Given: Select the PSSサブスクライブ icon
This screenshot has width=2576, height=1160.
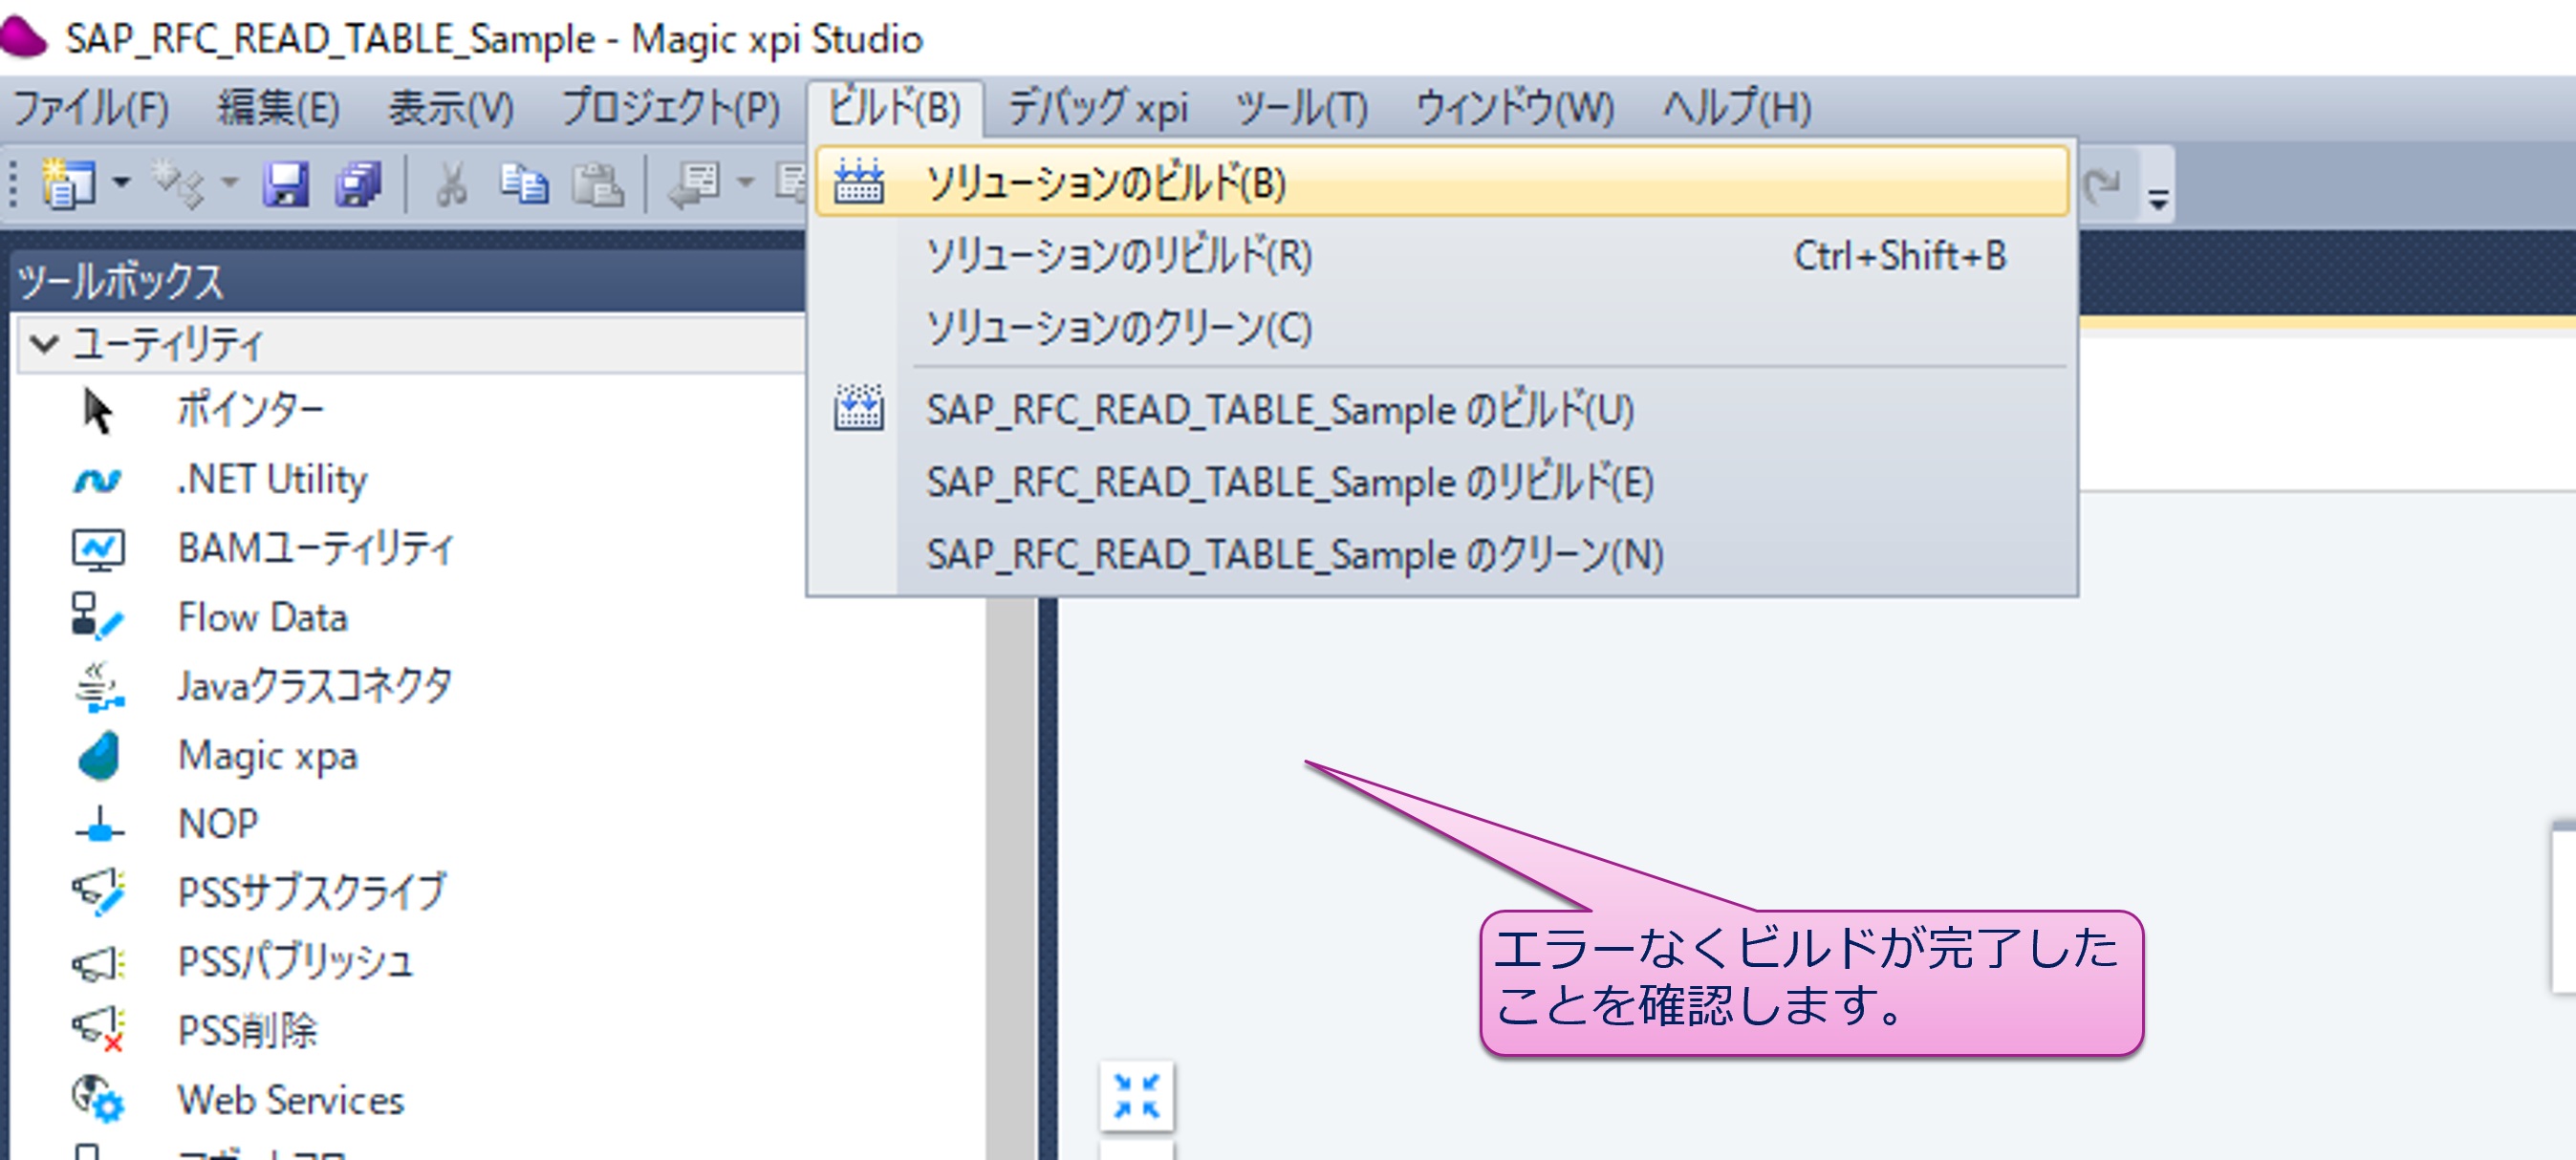Looking at the screenshot, I should coord(98,893).
